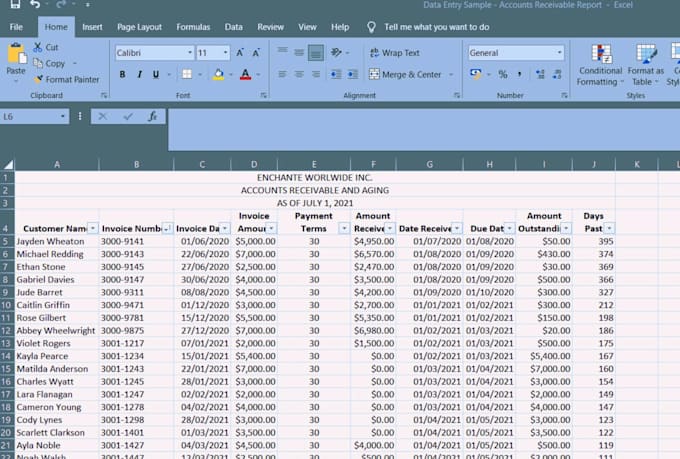Apply Percent Style icon
The height and width of the screenshot is (459, 680).
pyautogui.click(x=503, y=75)
